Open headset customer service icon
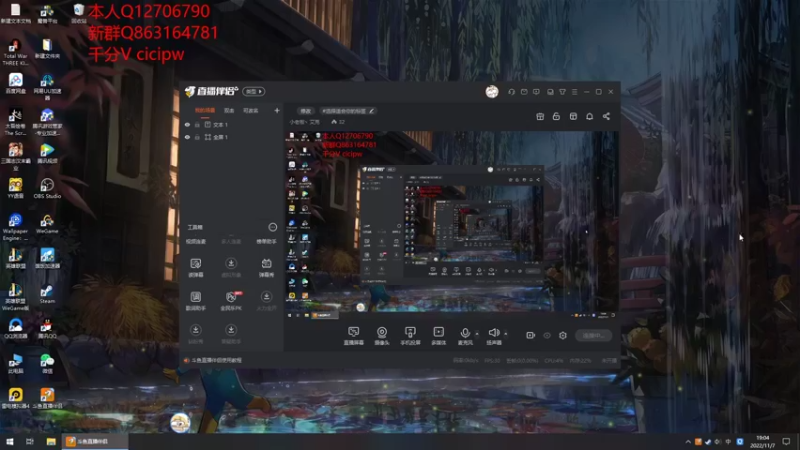Screen dimensions: 800x450 point(511,92)
